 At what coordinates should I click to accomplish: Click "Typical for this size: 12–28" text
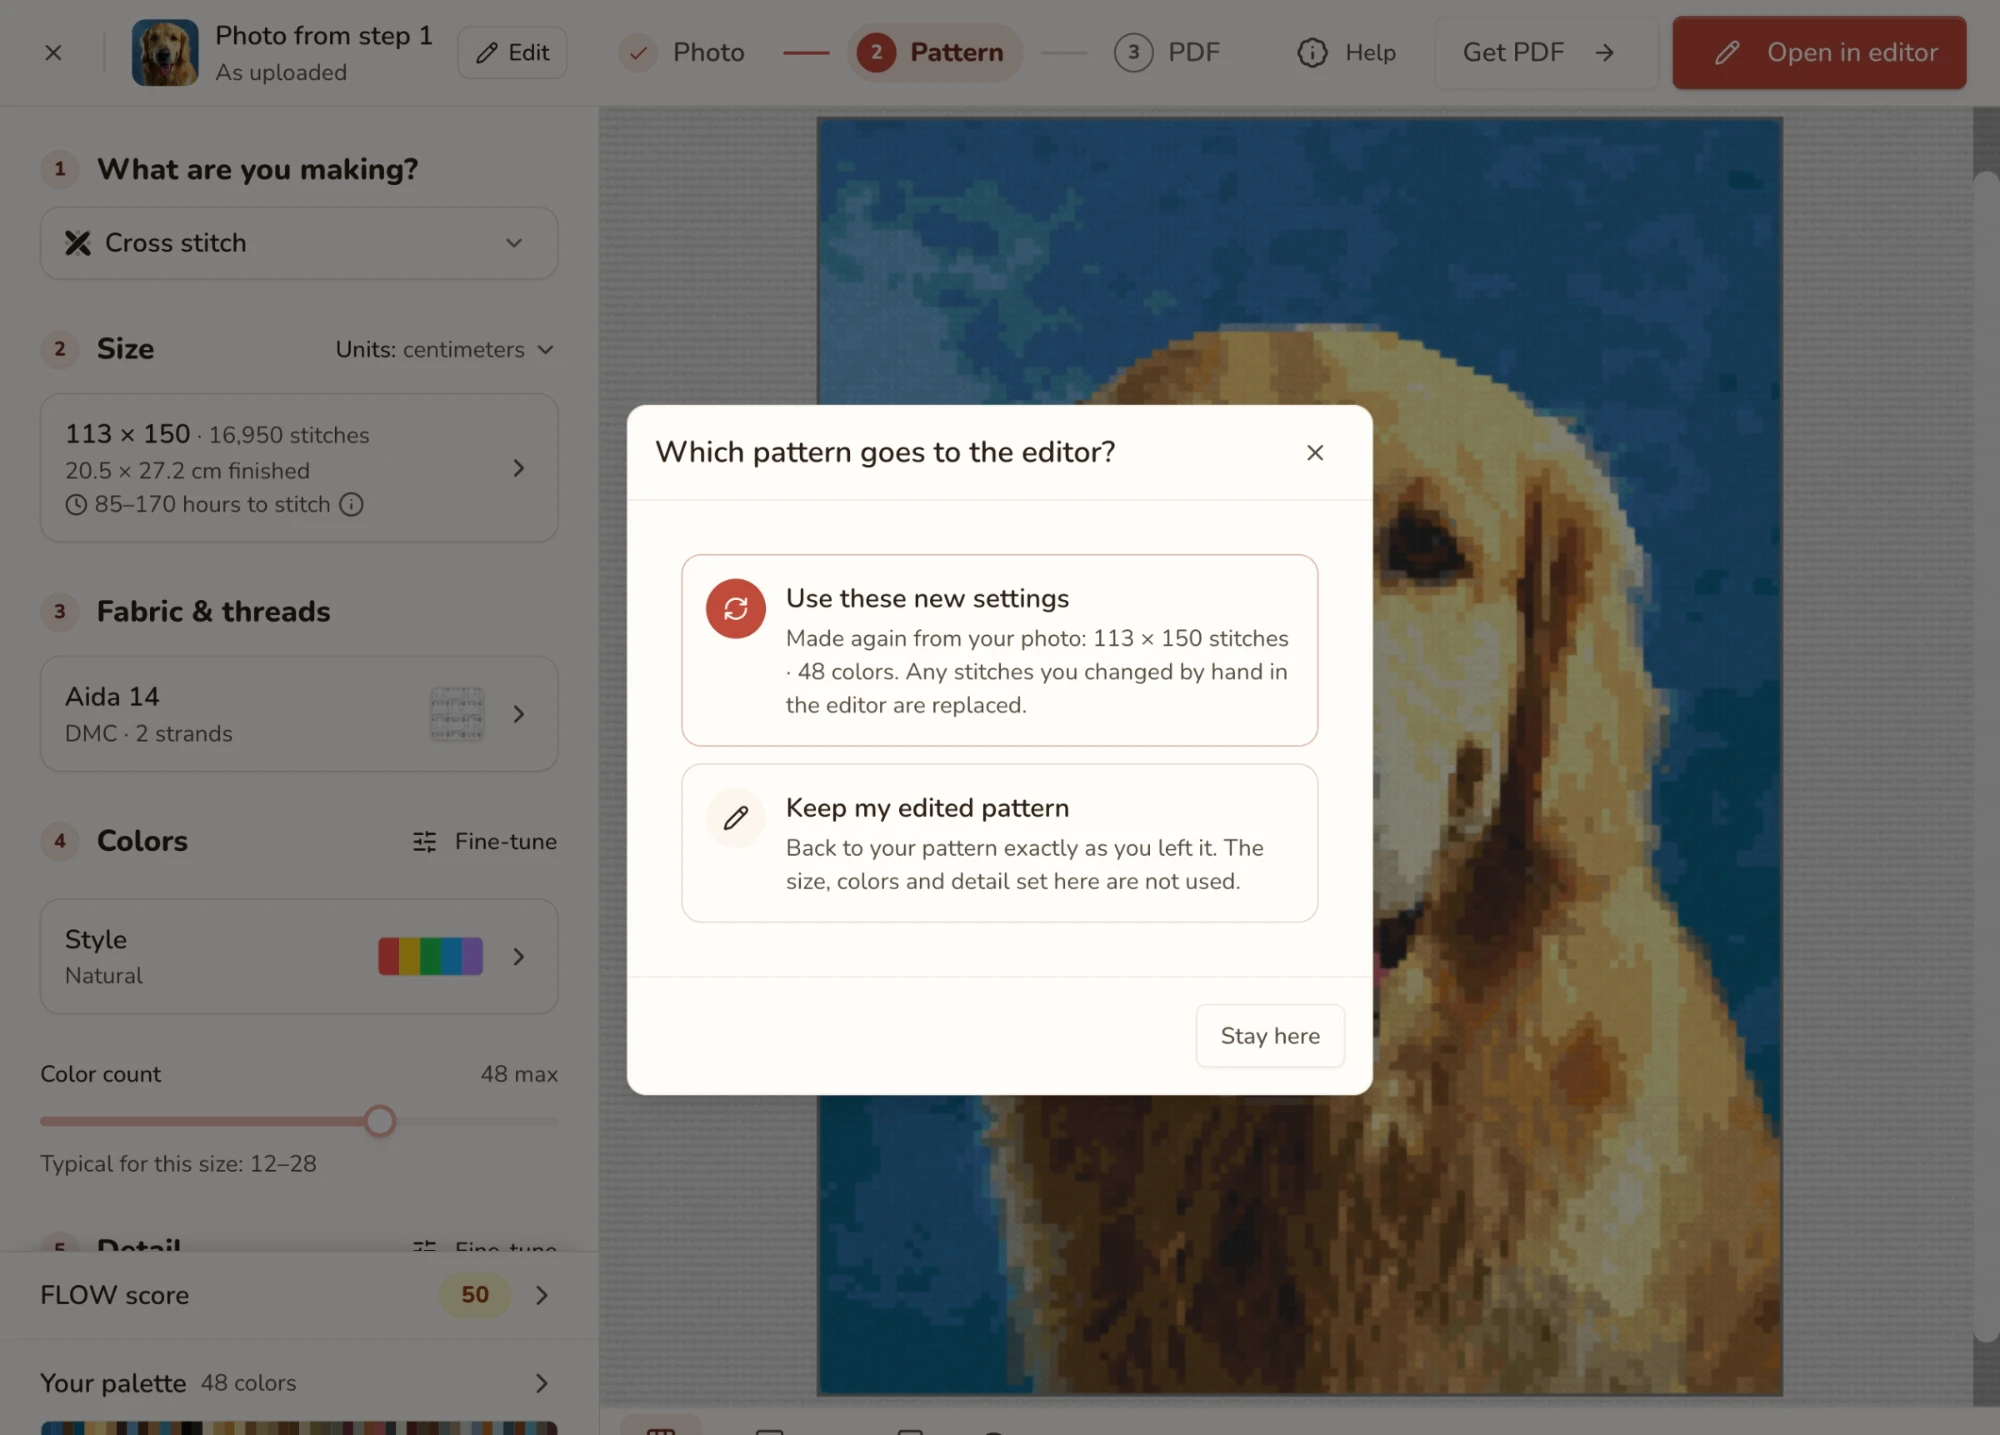click(178, 1164)
